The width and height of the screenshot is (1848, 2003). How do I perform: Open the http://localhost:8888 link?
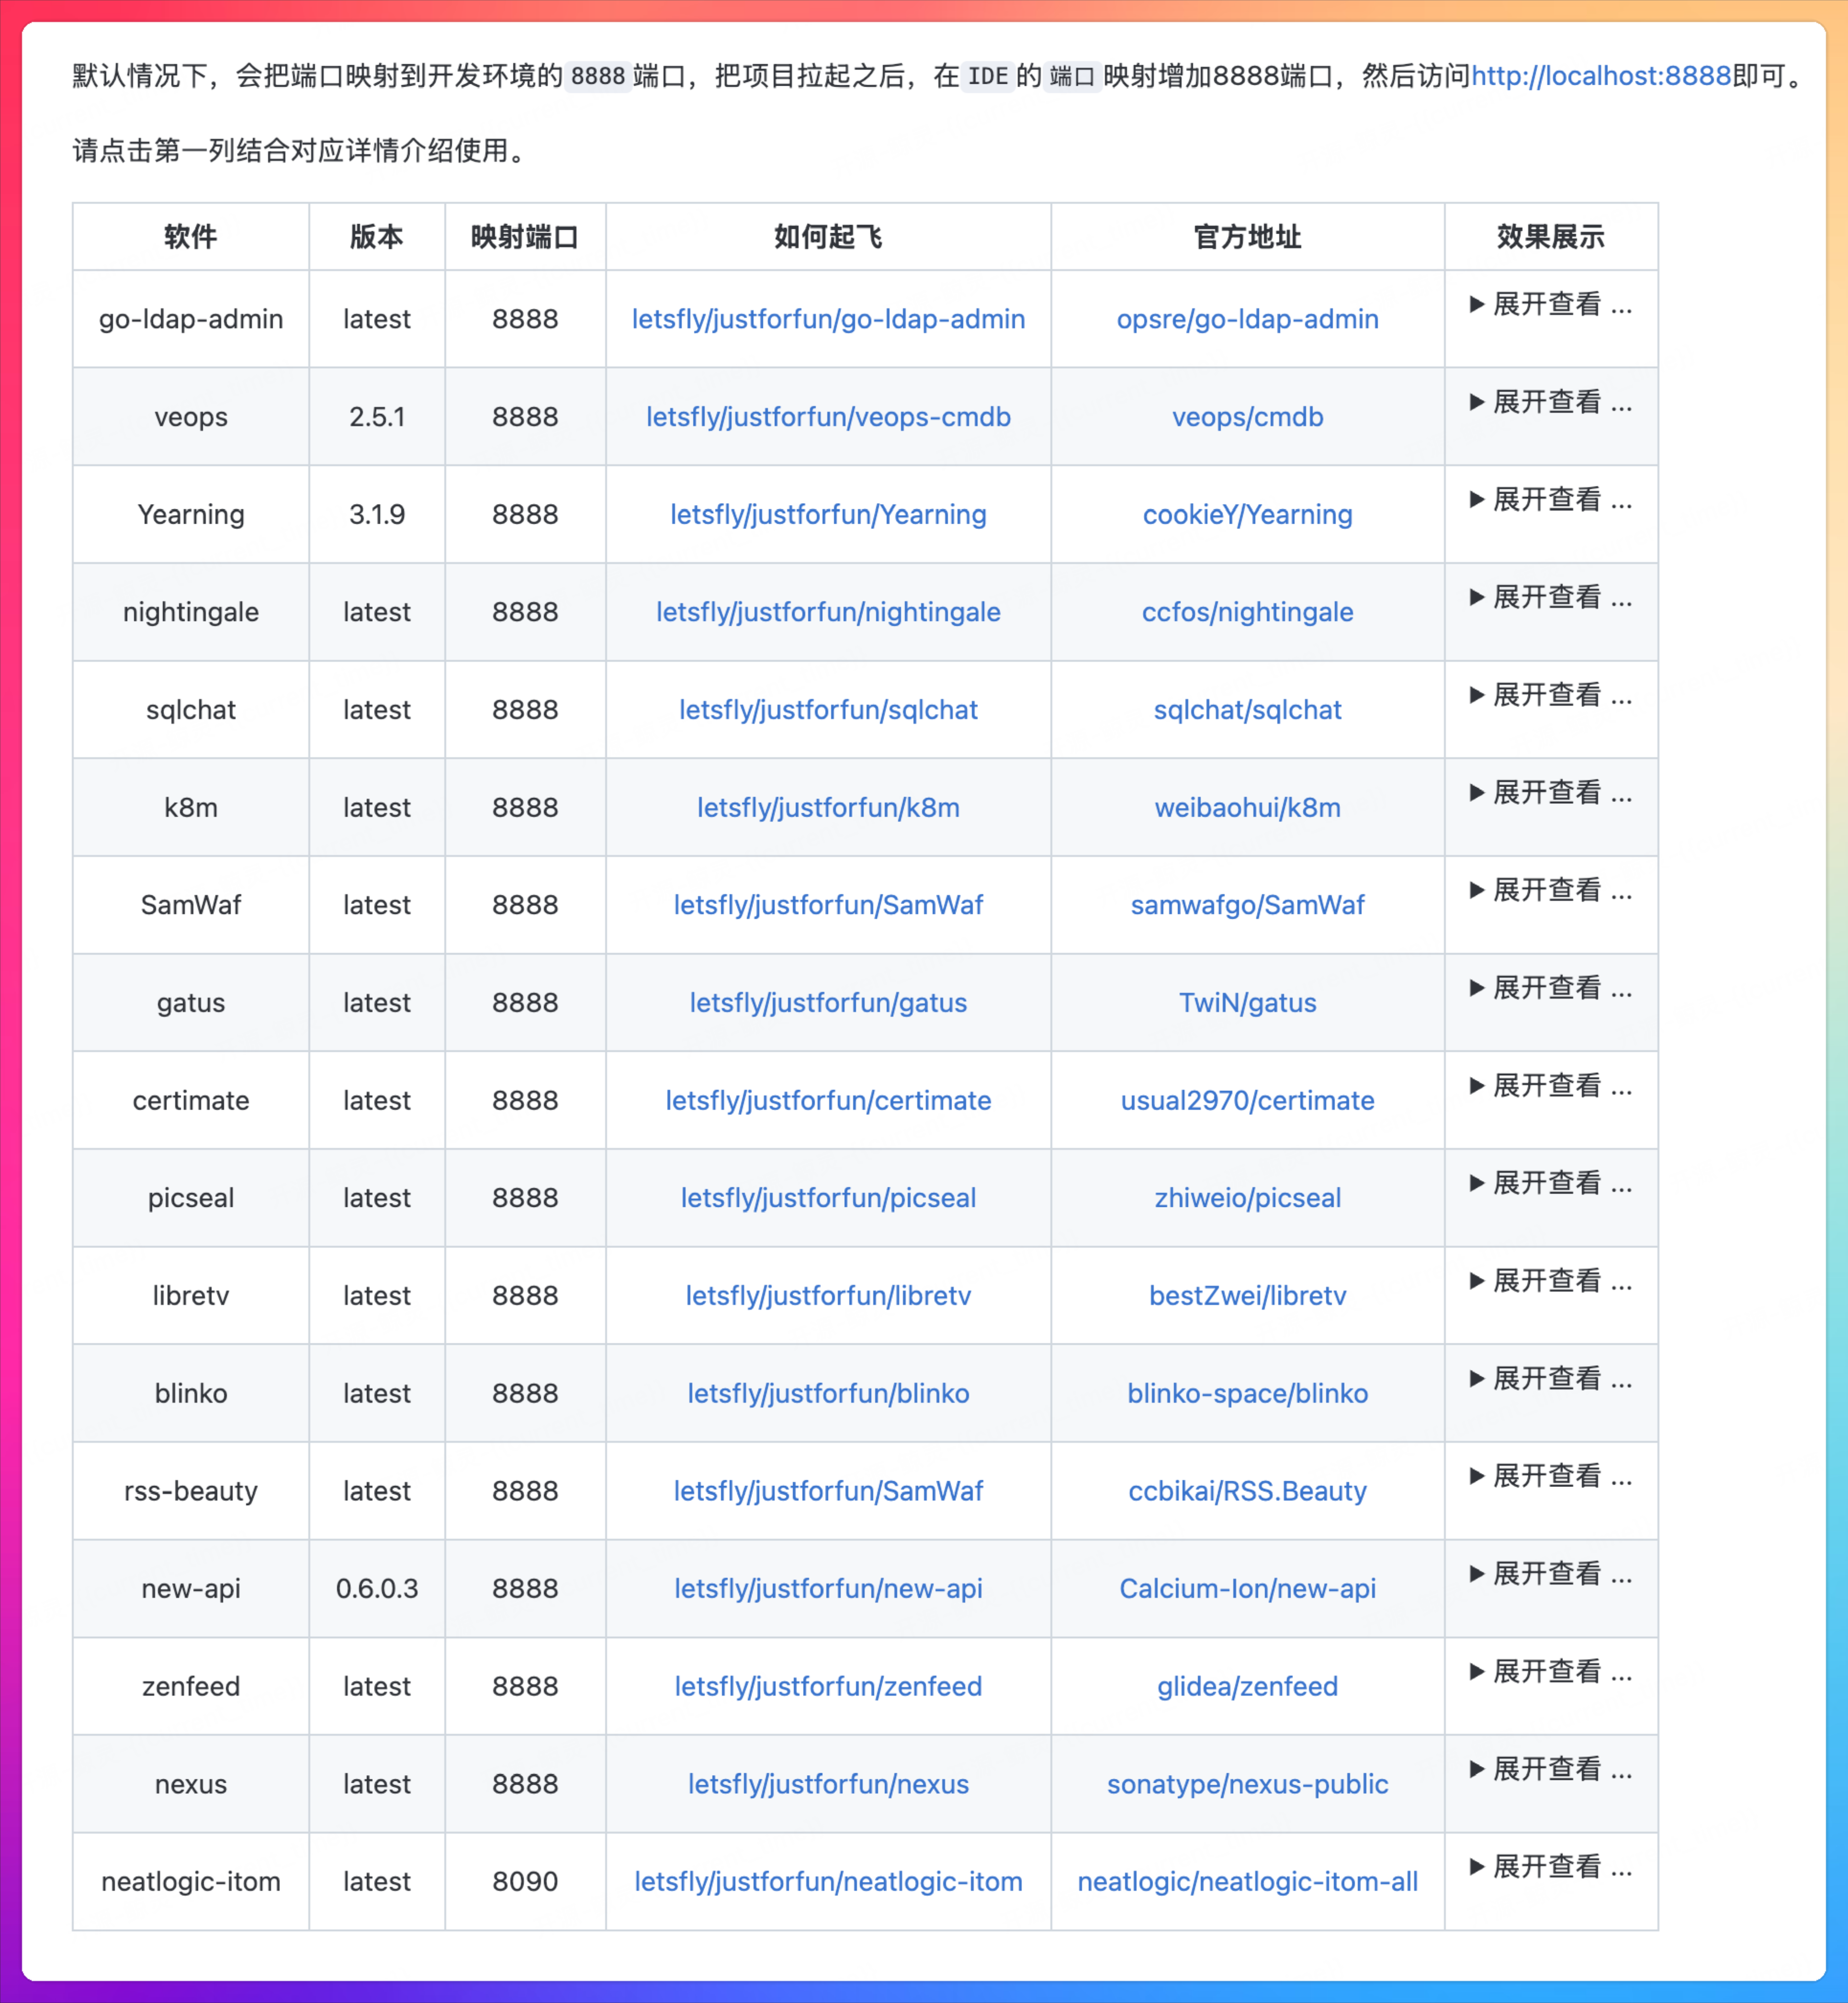click(1598, 76)
